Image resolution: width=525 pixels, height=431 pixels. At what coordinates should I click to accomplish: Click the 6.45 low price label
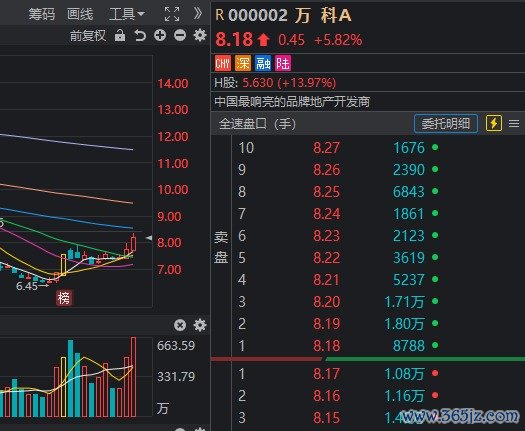coord(27,286)
